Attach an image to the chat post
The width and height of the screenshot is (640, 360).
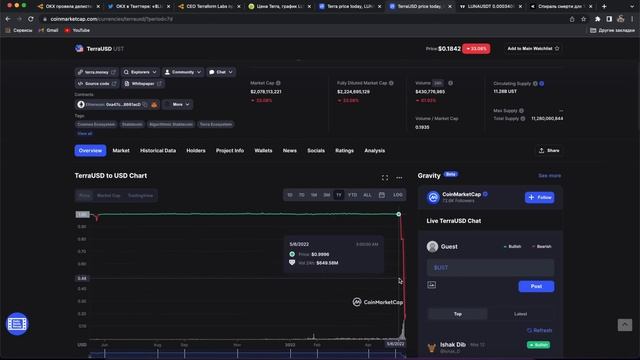coord(431,284)
